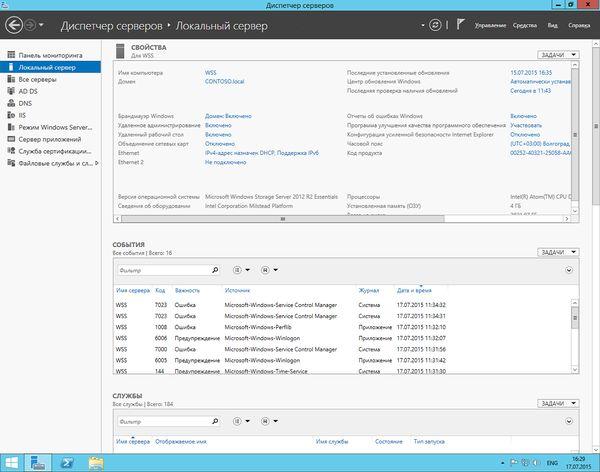Click the IIS role icon
The height and width of the screenshot is (472, 600).
[11, 115]
